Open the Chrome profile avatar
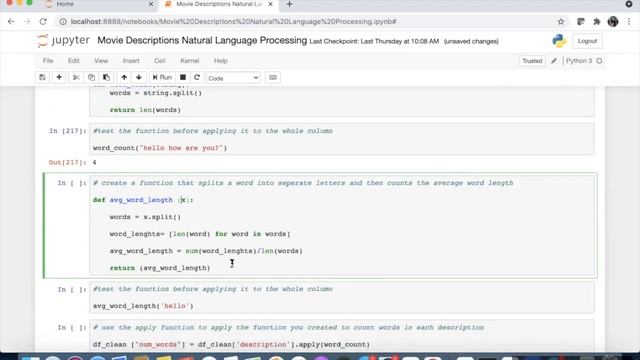 click(x=613, y=22)
